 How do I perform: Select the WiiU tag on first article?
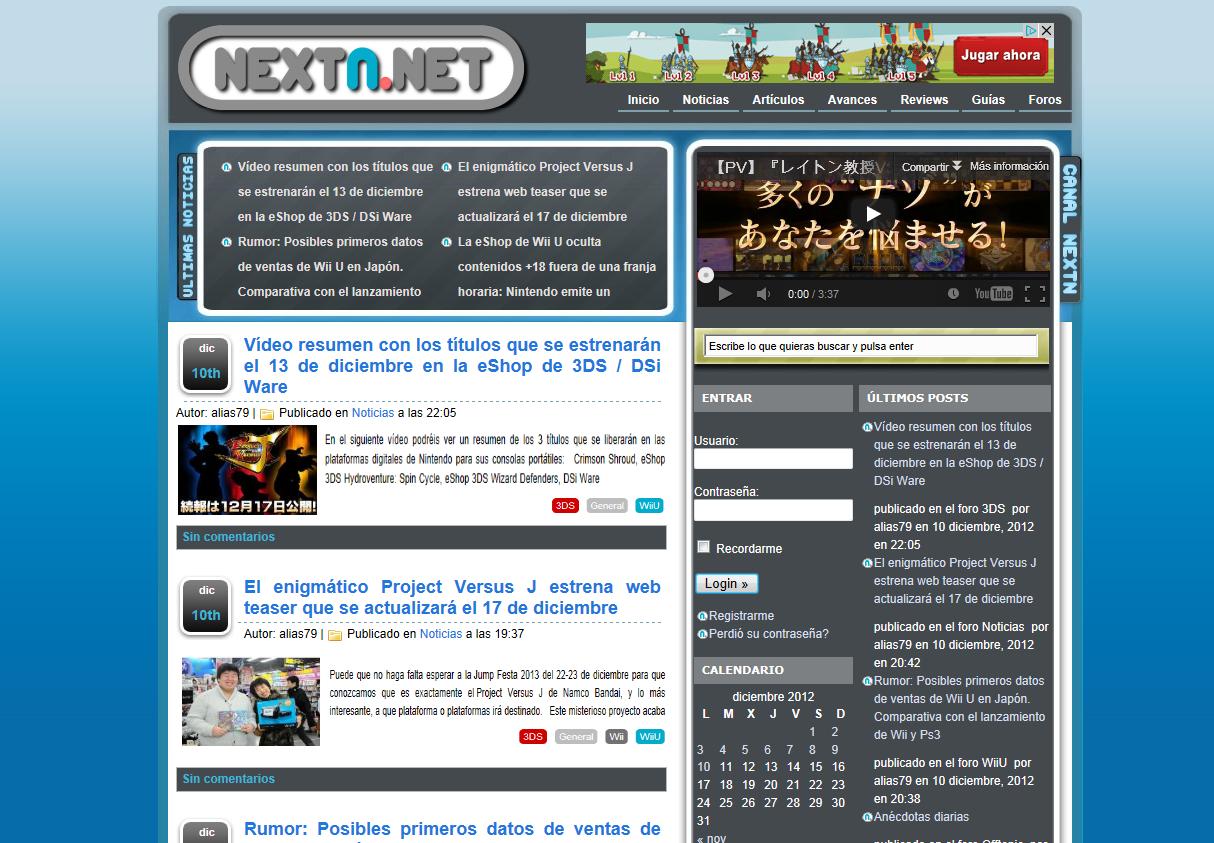[x=649, y=506]
